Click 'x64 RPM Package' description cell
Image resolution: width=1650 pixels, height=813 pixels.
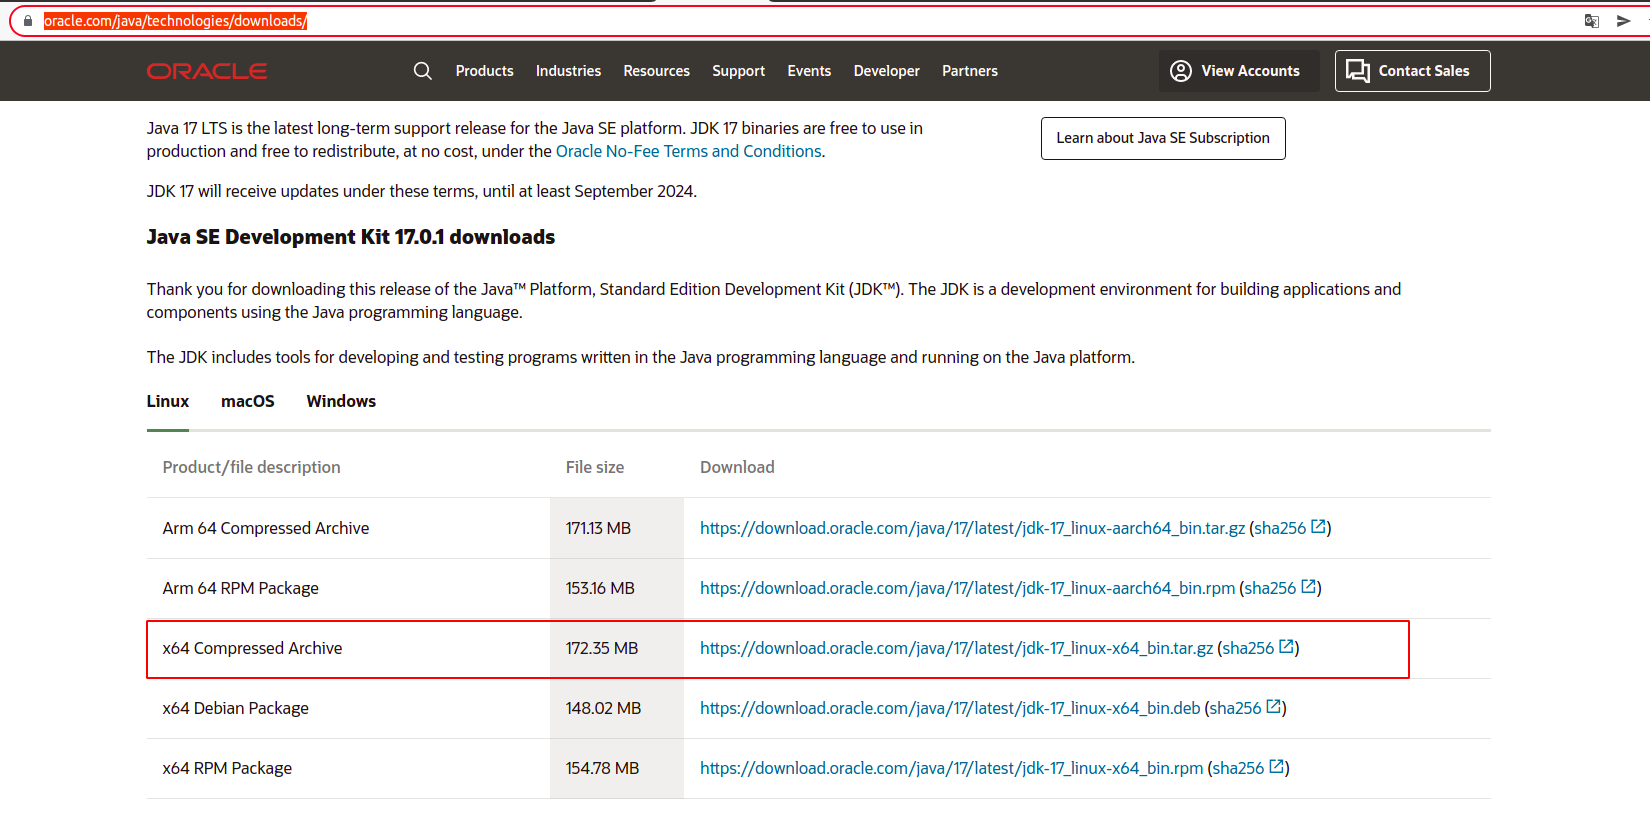348,768
